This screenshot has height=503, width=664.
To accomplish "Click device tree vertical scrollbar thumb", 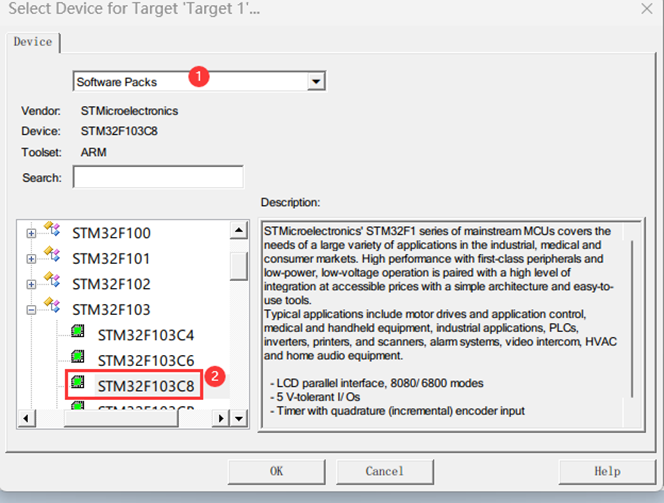I will tap(239, 266).
